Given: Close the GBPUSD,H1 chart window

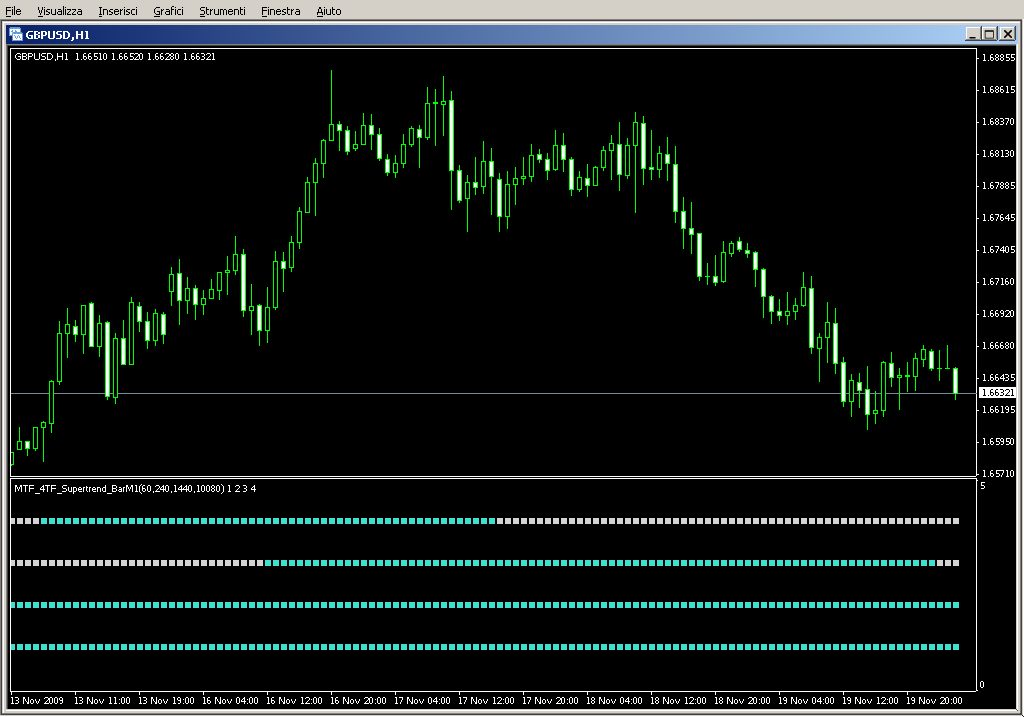Looking at the screenshot, I should pos(1008,34).
